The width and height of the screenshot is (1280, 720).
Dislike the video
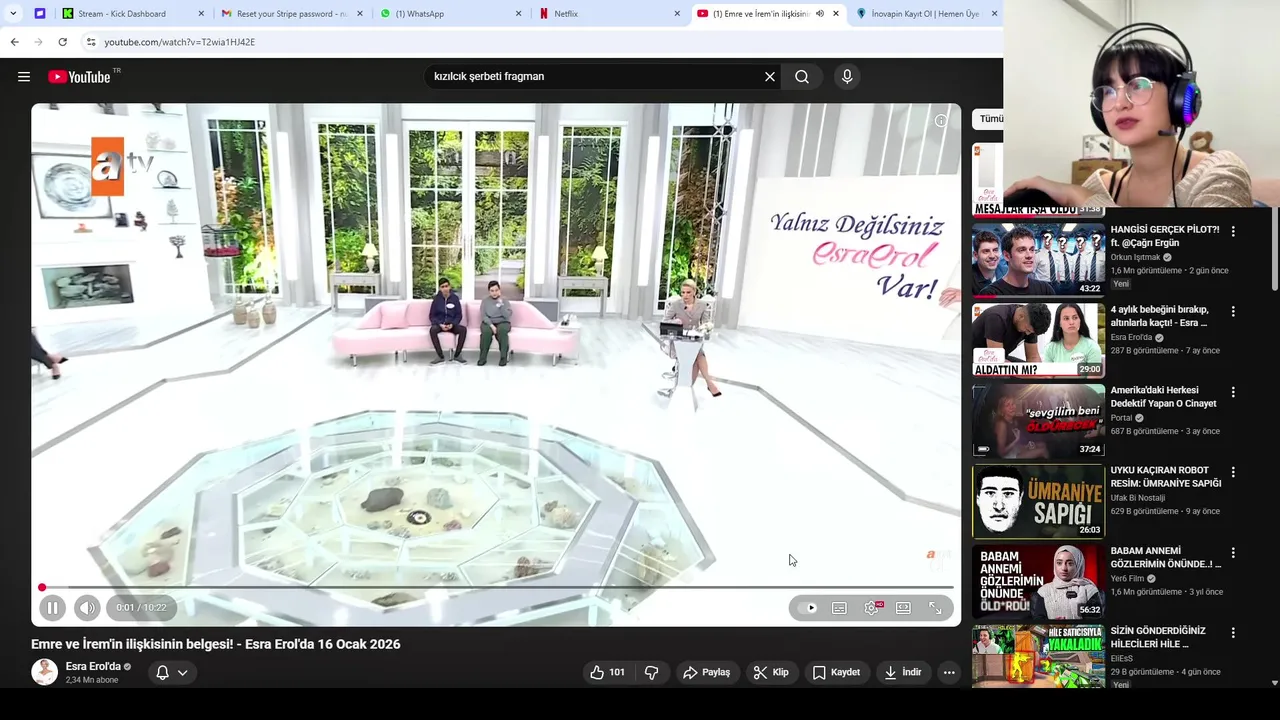click(x=652, y=673)
